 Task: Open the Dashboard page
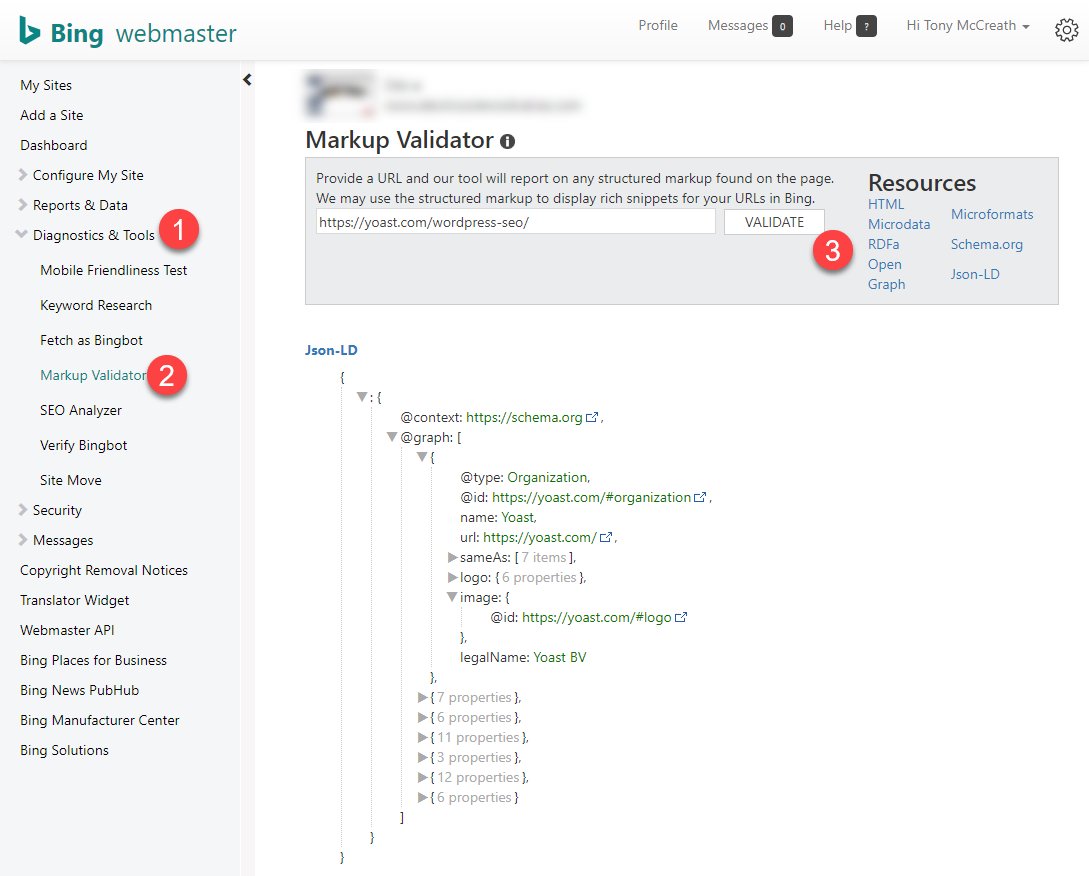click(x=53, y=145)
